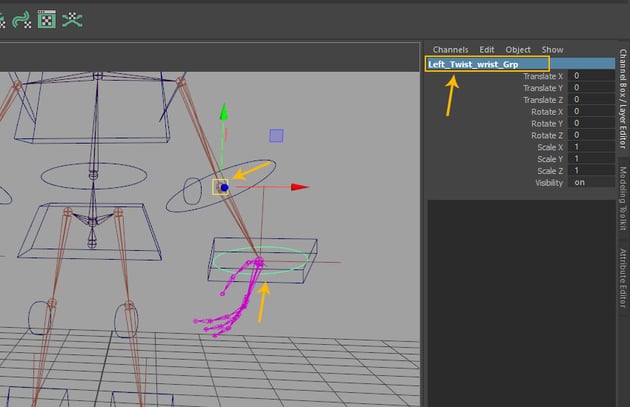Image resolution: width=630 pixels, height=407 pixels.
Task: Click the curved arrow shelf icon
Action: coord(22,19)
